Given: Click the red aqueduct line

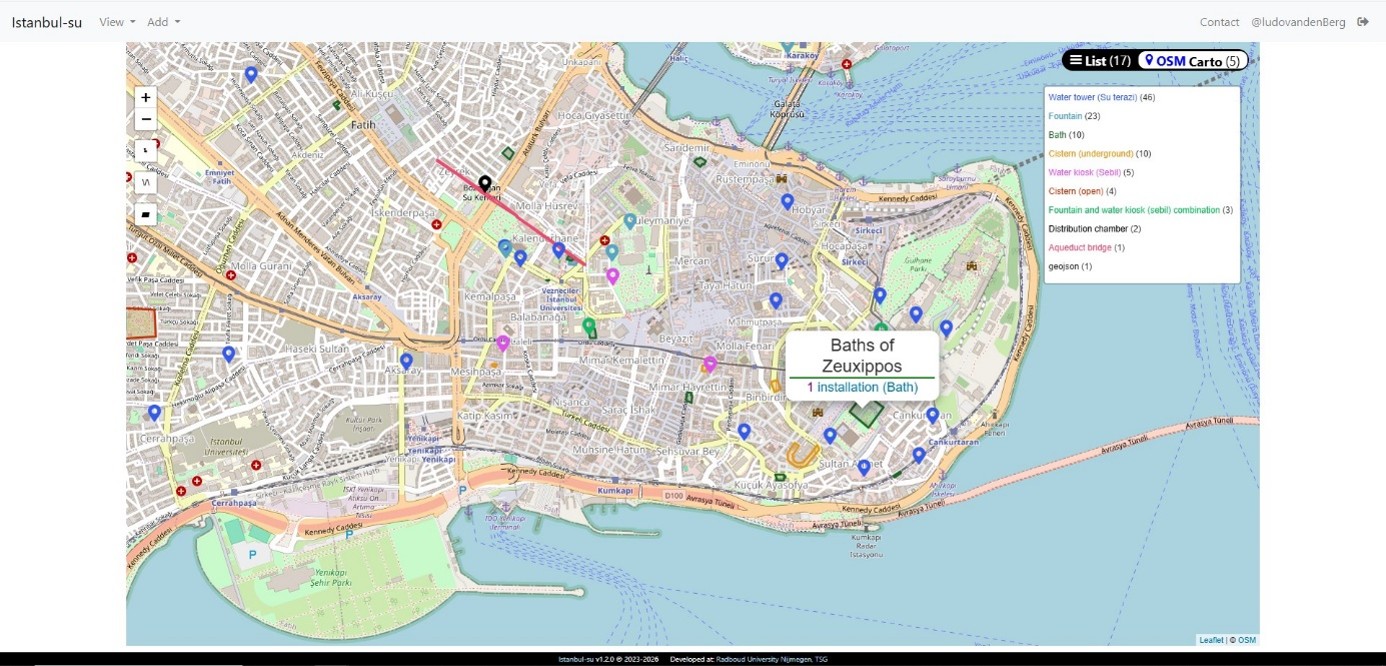Looking at the screenshot, I should point(510,212).
